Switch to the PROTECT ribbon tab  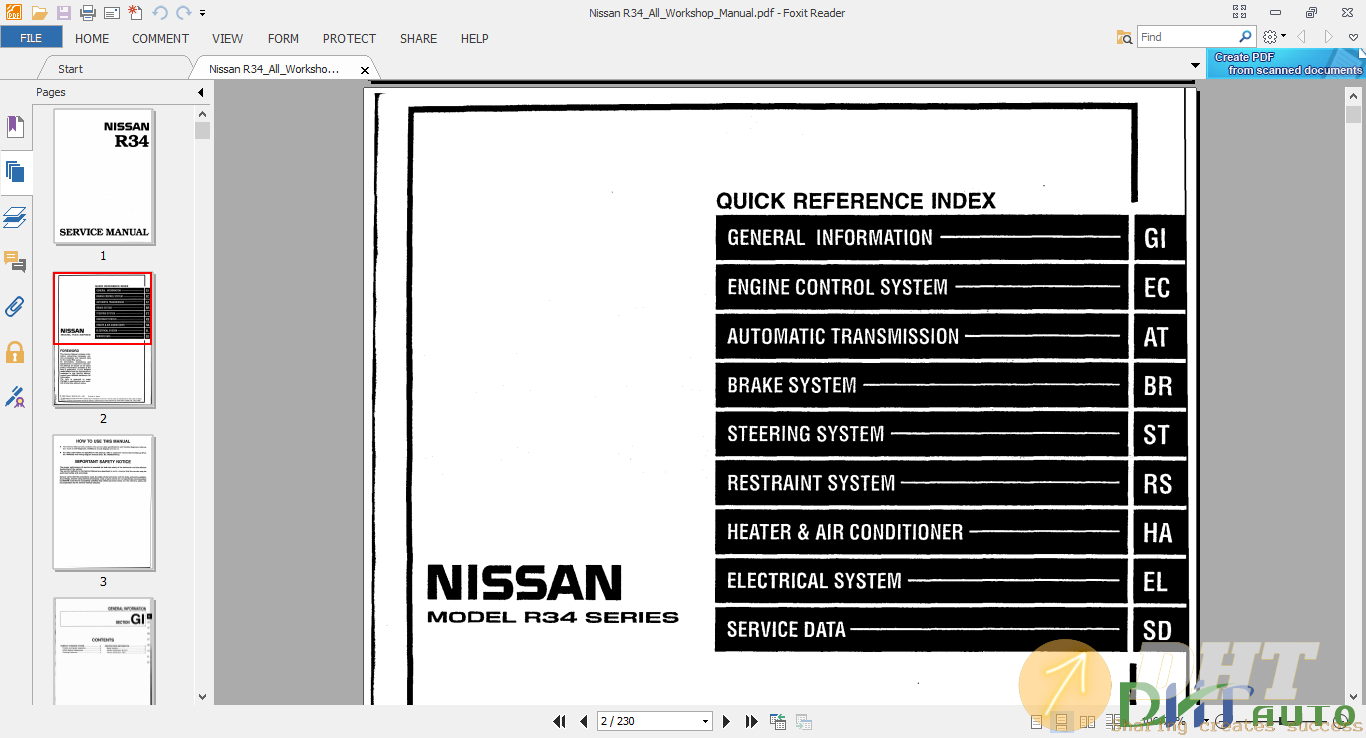(349, 38)
